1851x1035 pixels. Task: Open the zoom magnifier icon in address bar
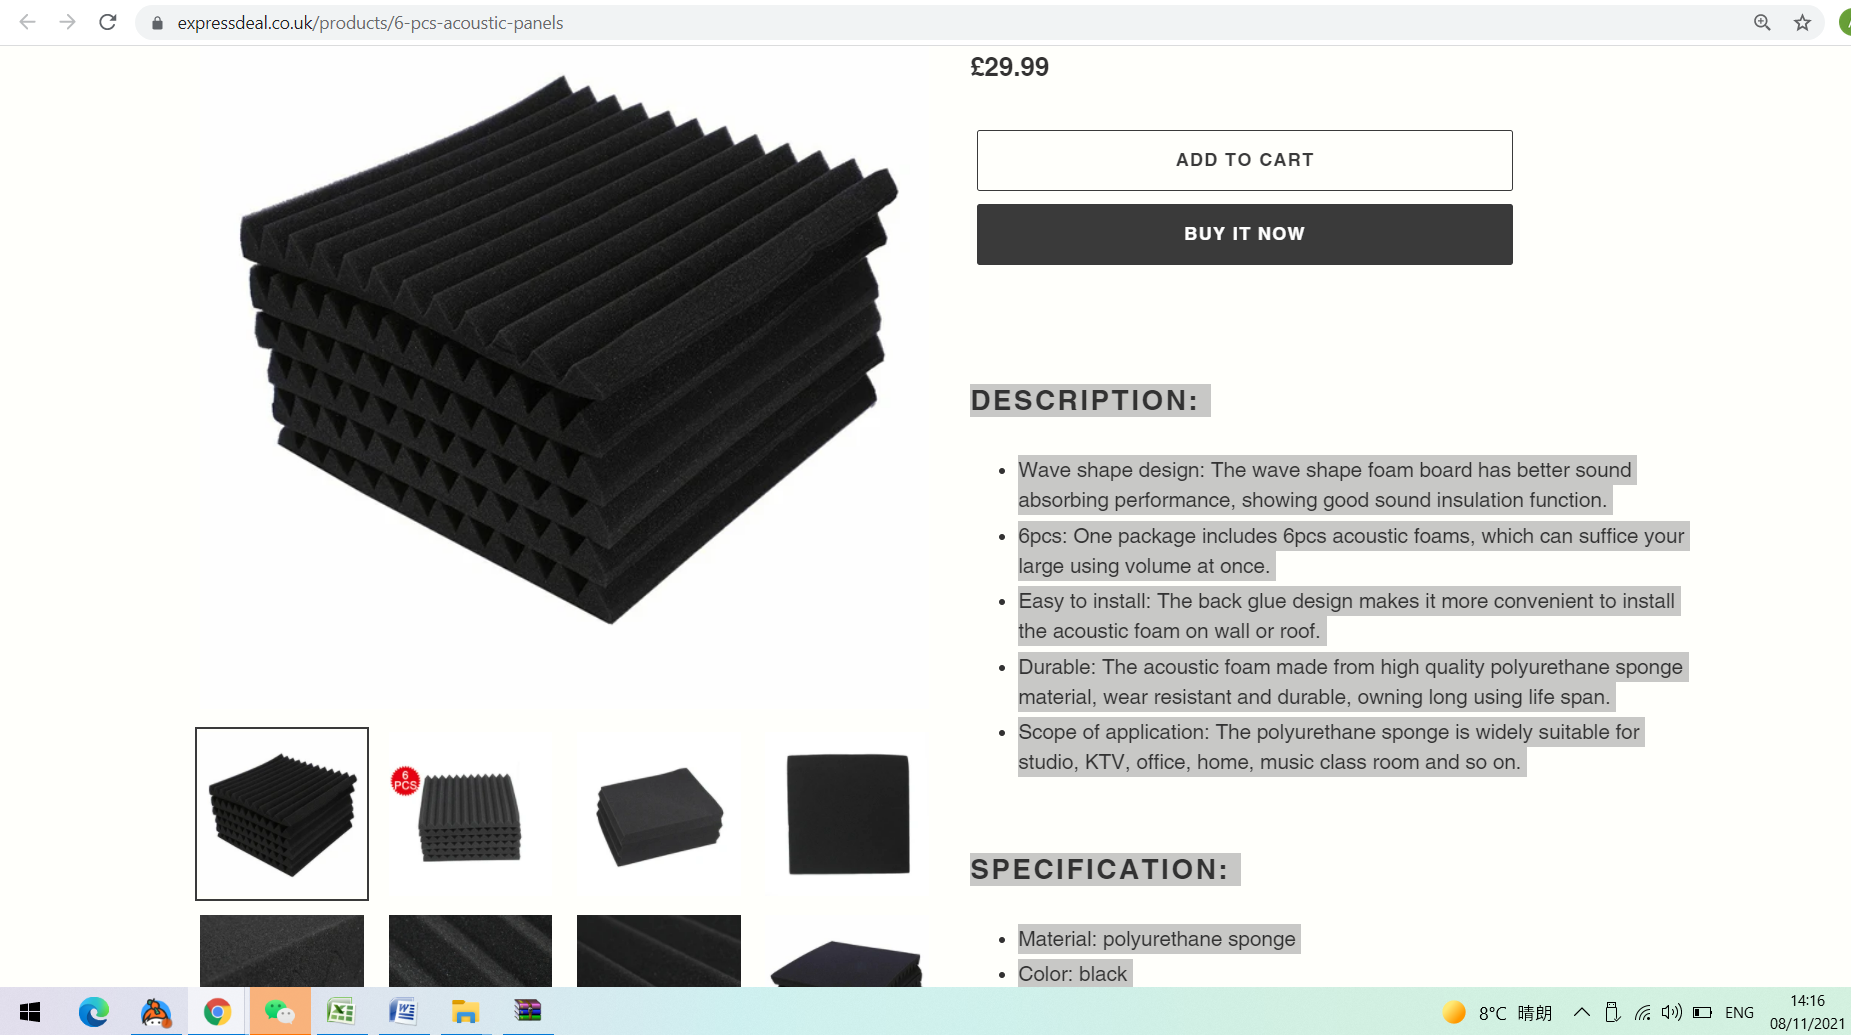click(1762, 22)
